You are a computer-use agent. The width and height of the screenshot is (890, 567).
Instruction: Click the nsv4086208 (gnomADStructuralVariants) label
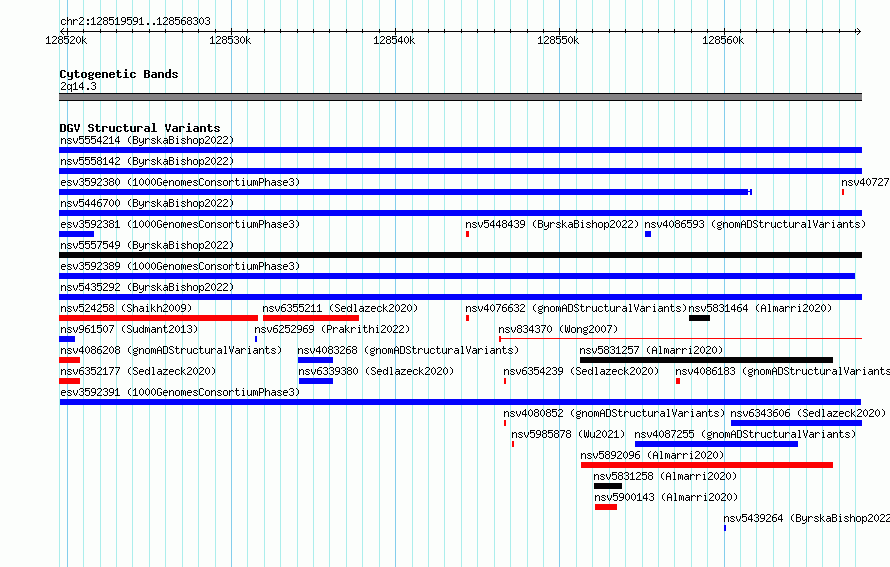(171, 350)
